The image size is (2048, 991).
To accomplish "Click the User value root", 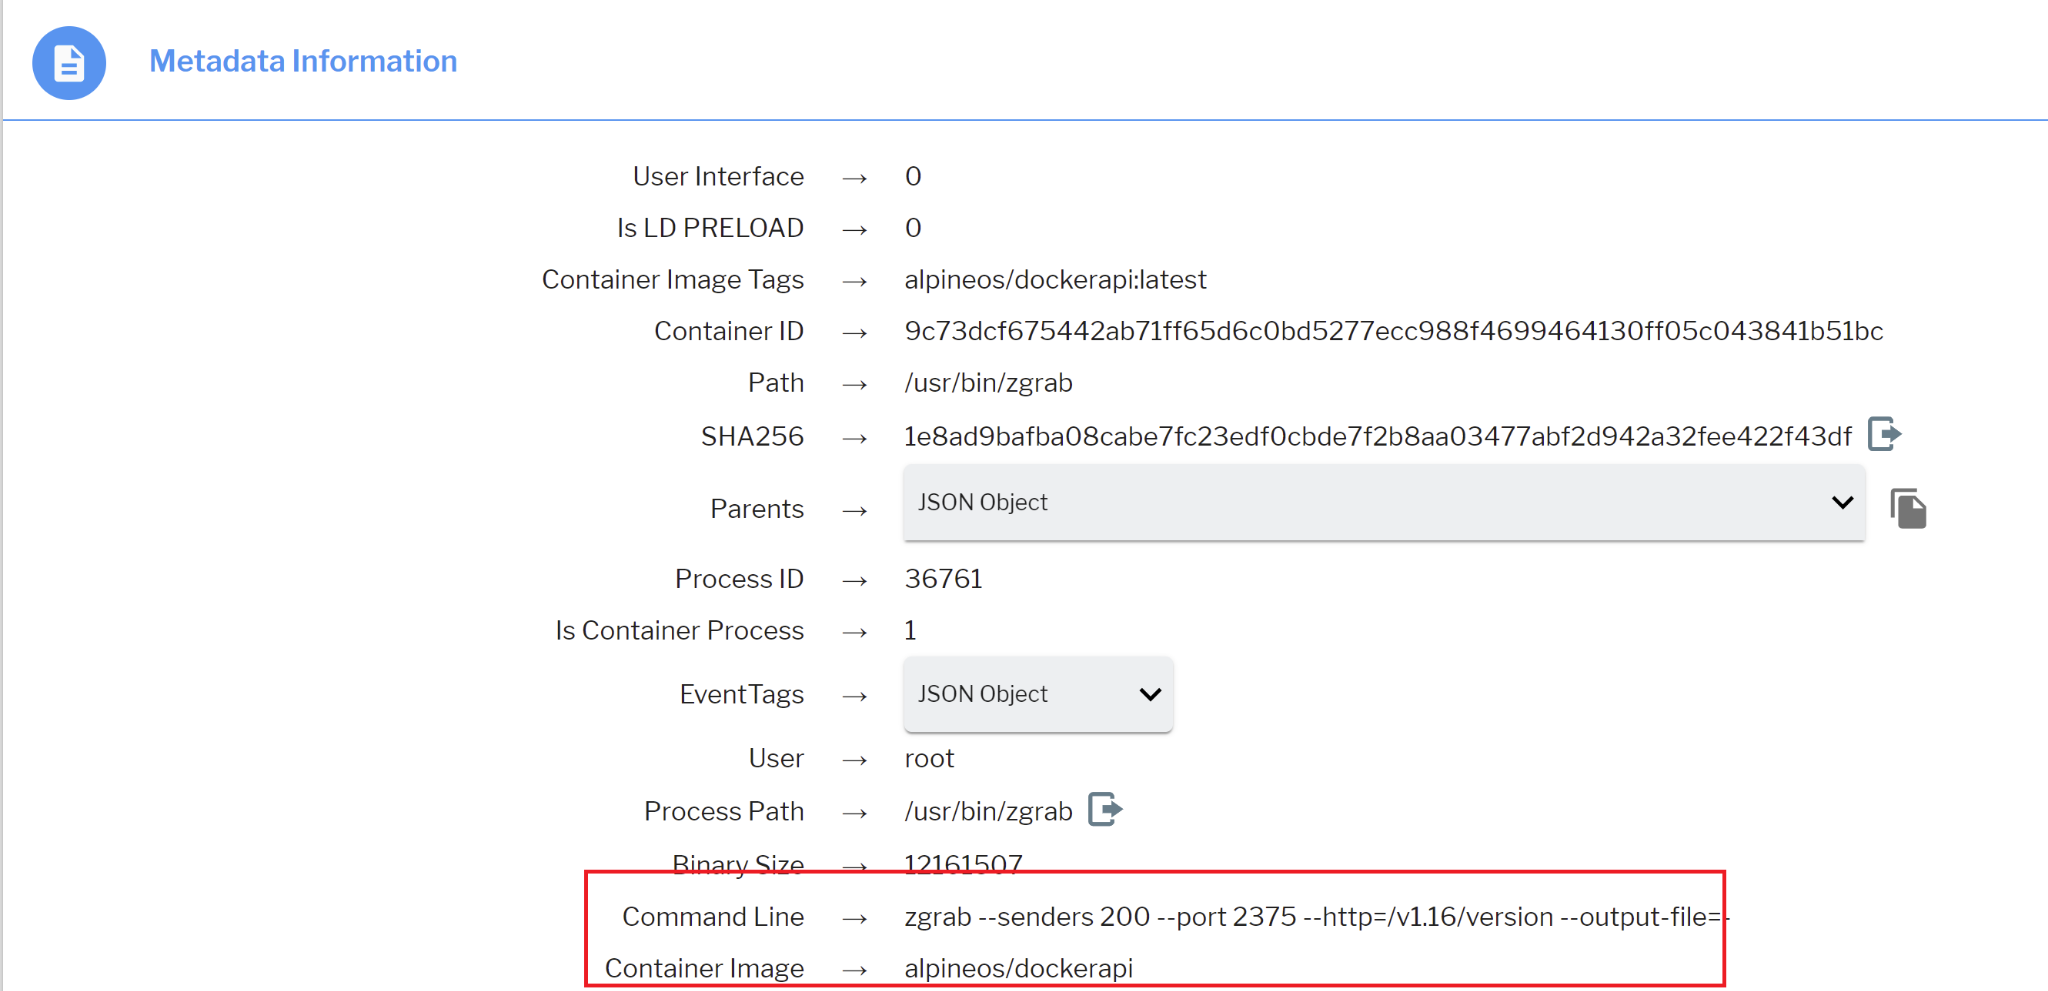I will [929, 758].
